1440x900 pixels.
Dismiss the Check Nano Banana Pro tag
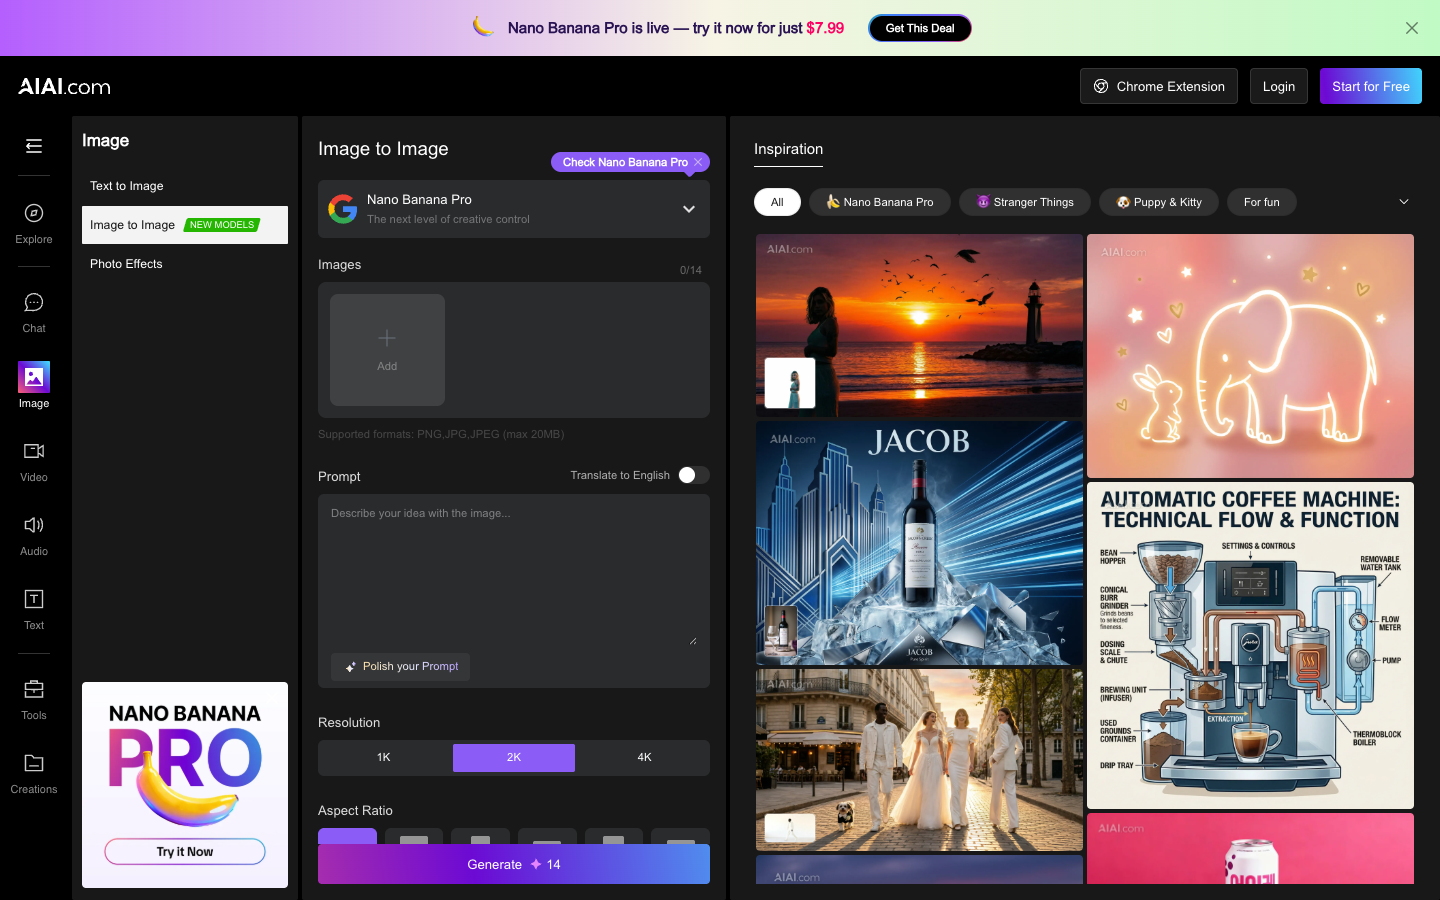pos(698,162)
